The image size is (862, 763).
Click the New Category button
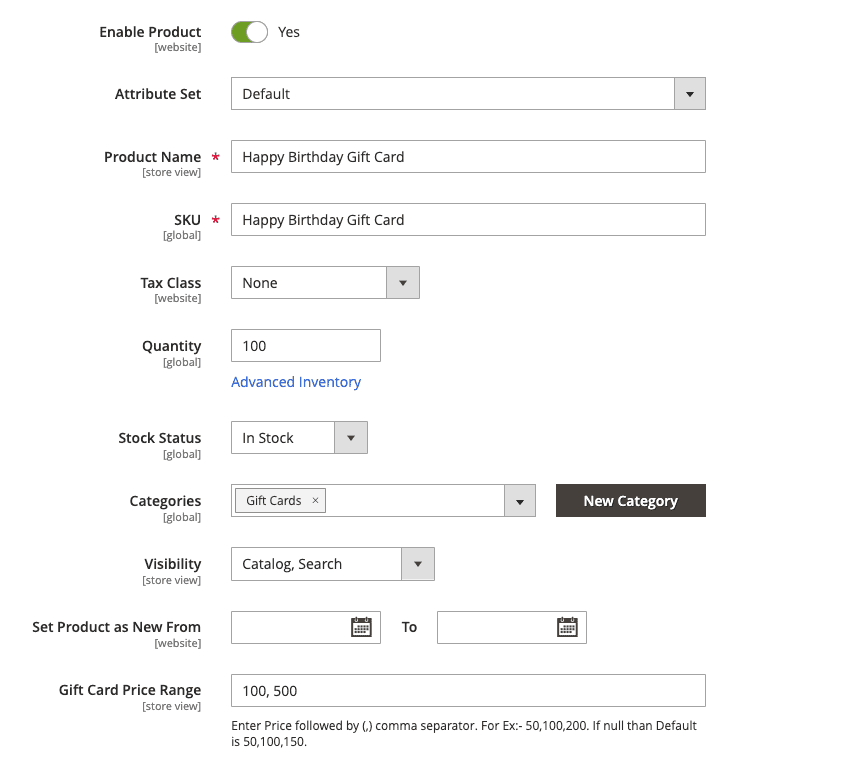tap(630, 500)
